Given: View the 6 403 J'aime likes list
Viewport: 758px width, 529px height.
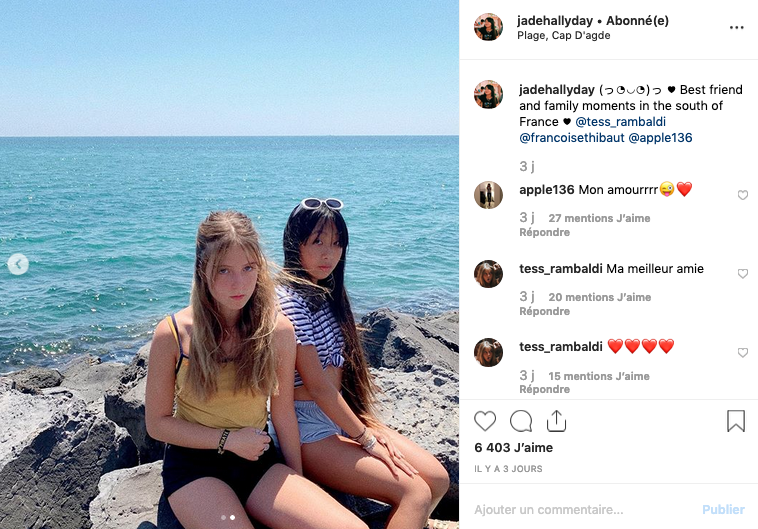Looking at the screenshot, I should tap(513, 448).
